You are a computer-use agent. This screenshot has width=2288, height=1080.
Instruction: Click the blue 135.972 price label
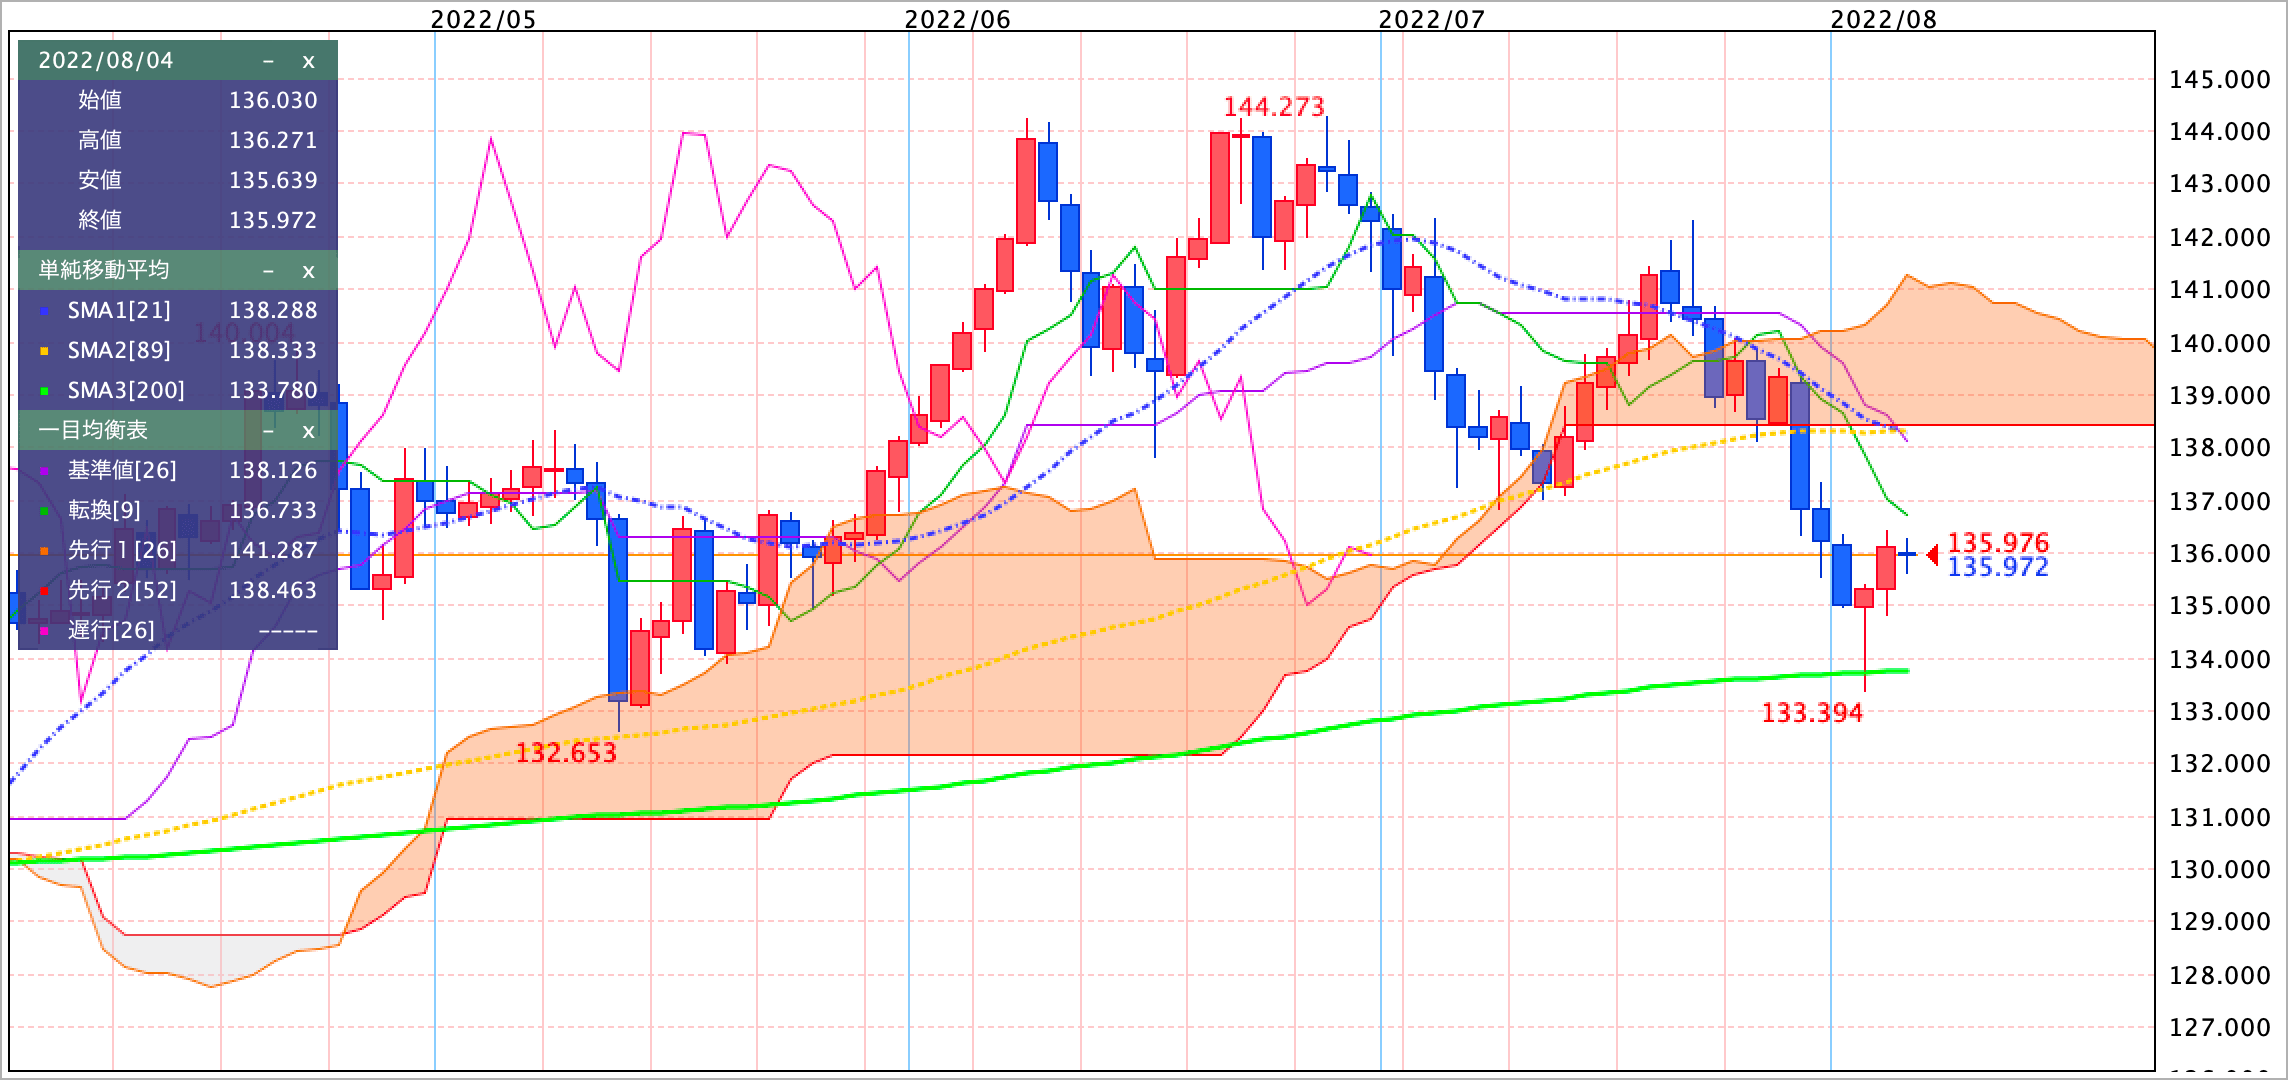pos(1998,567)
